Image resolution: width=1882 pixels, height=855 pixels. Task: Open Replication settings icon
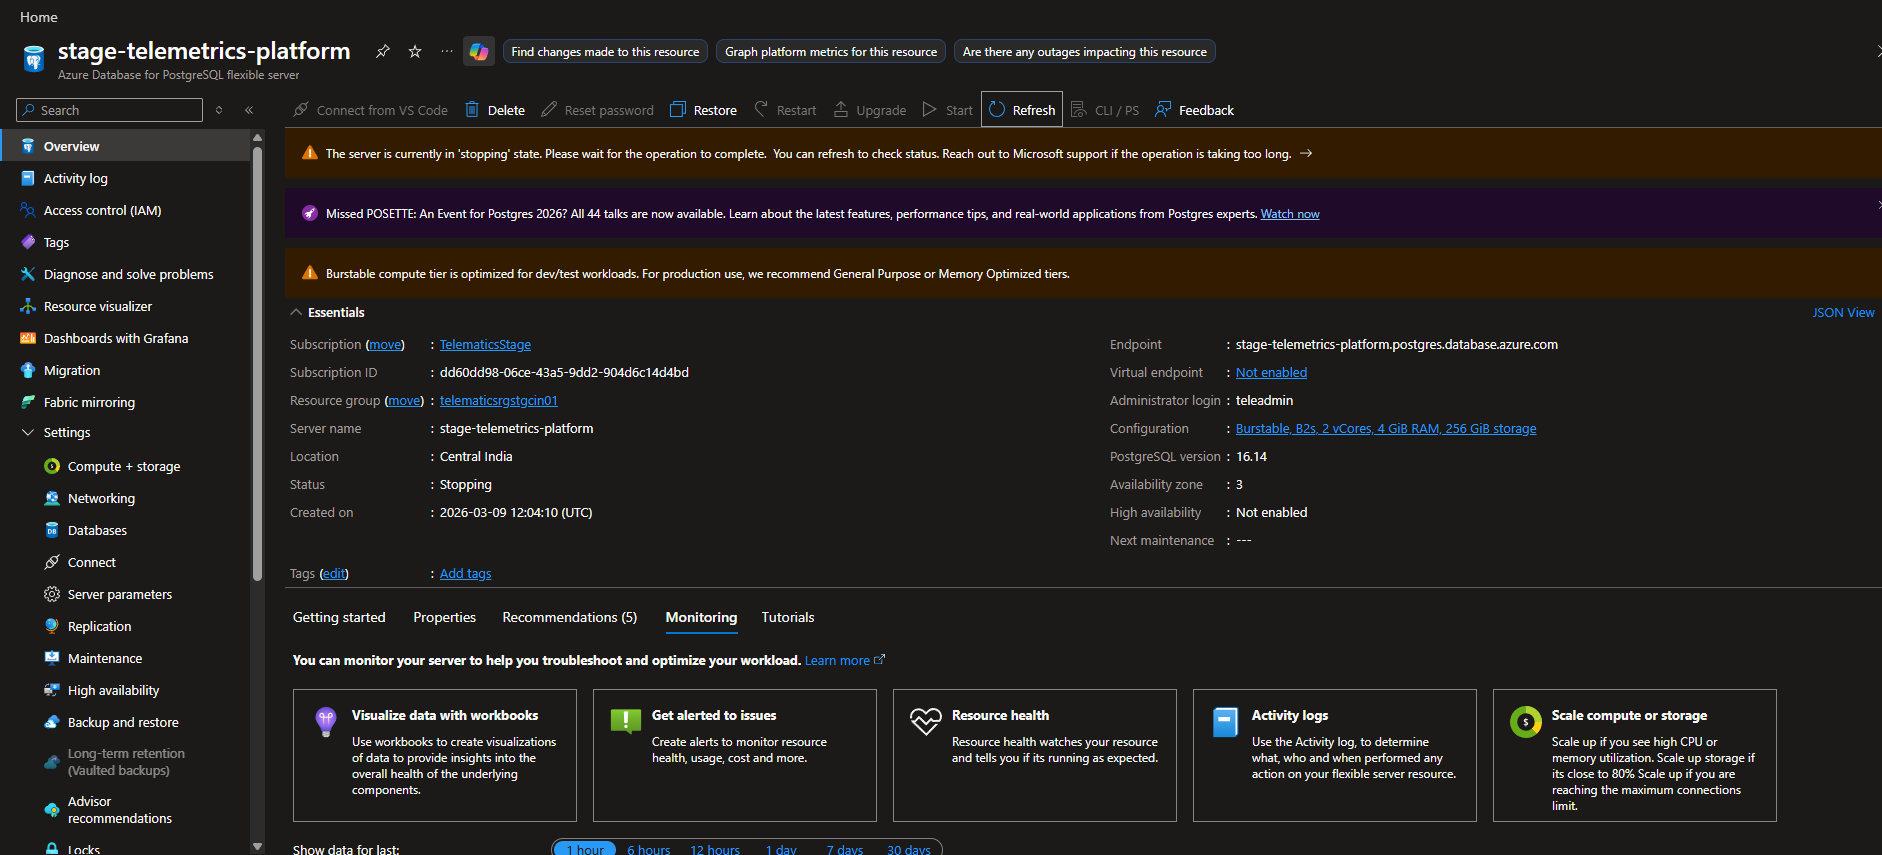click(52, 626)
